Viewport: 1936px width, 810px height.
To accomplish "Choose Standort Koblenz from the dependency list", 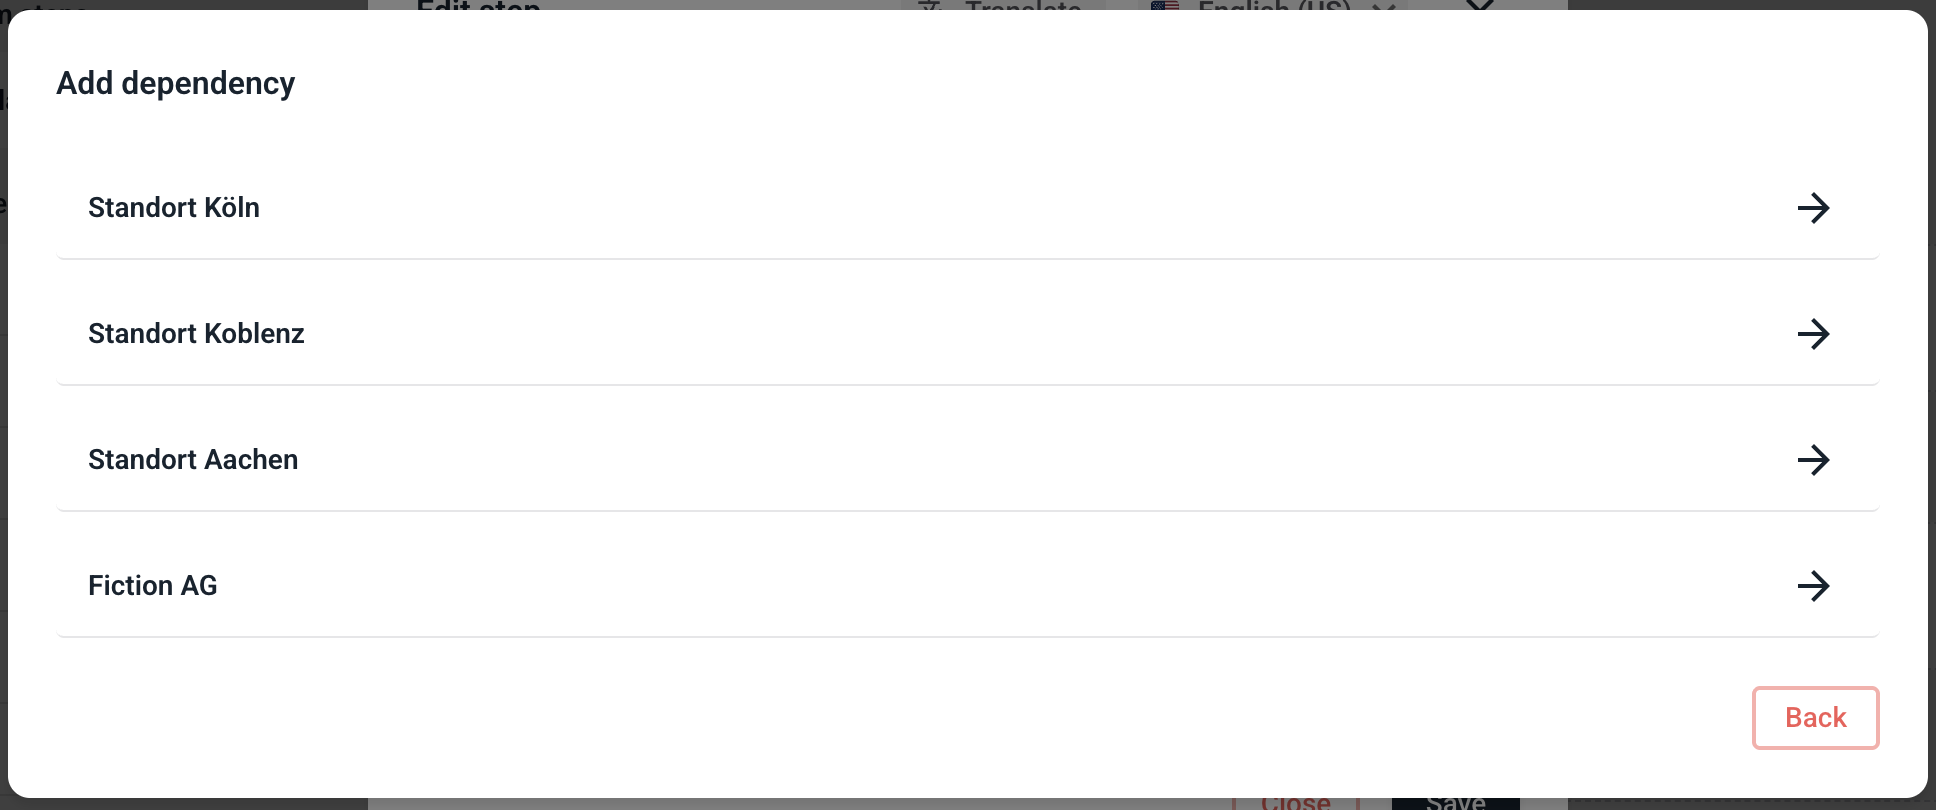I will pyautogui.click(x=196, y=334).
